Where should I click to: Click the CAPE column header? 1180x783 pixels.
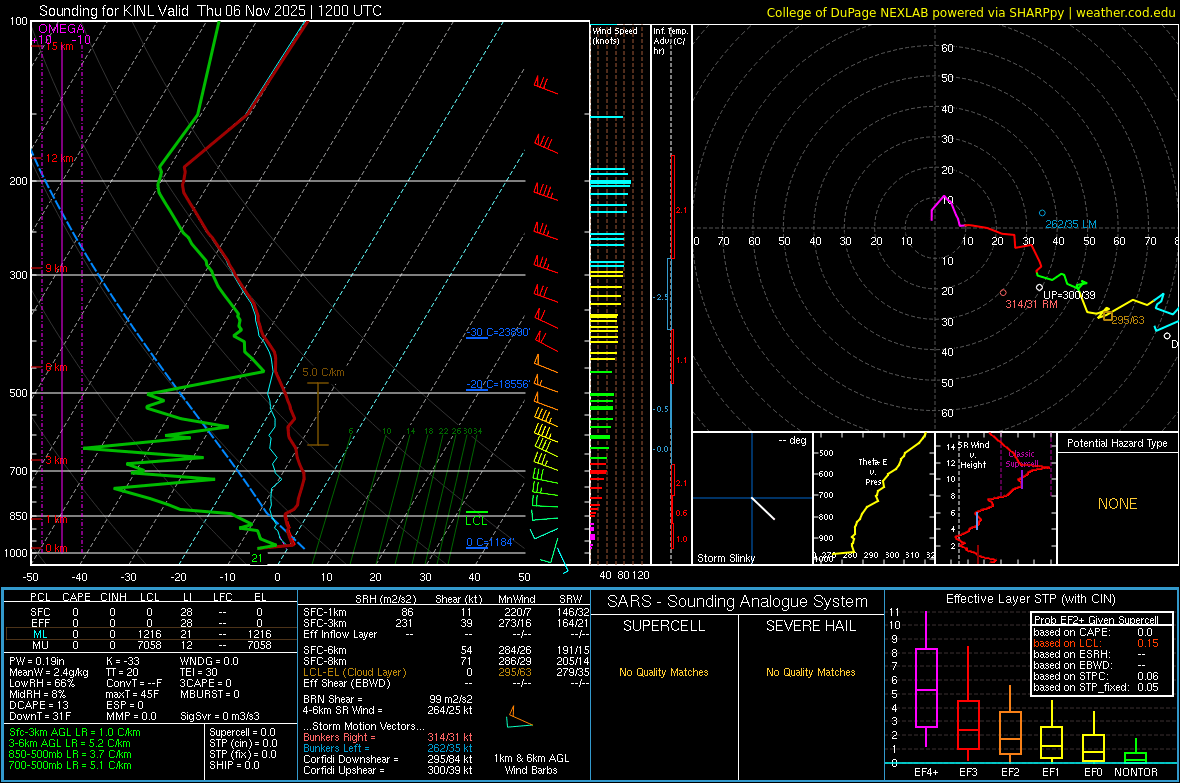76,597
